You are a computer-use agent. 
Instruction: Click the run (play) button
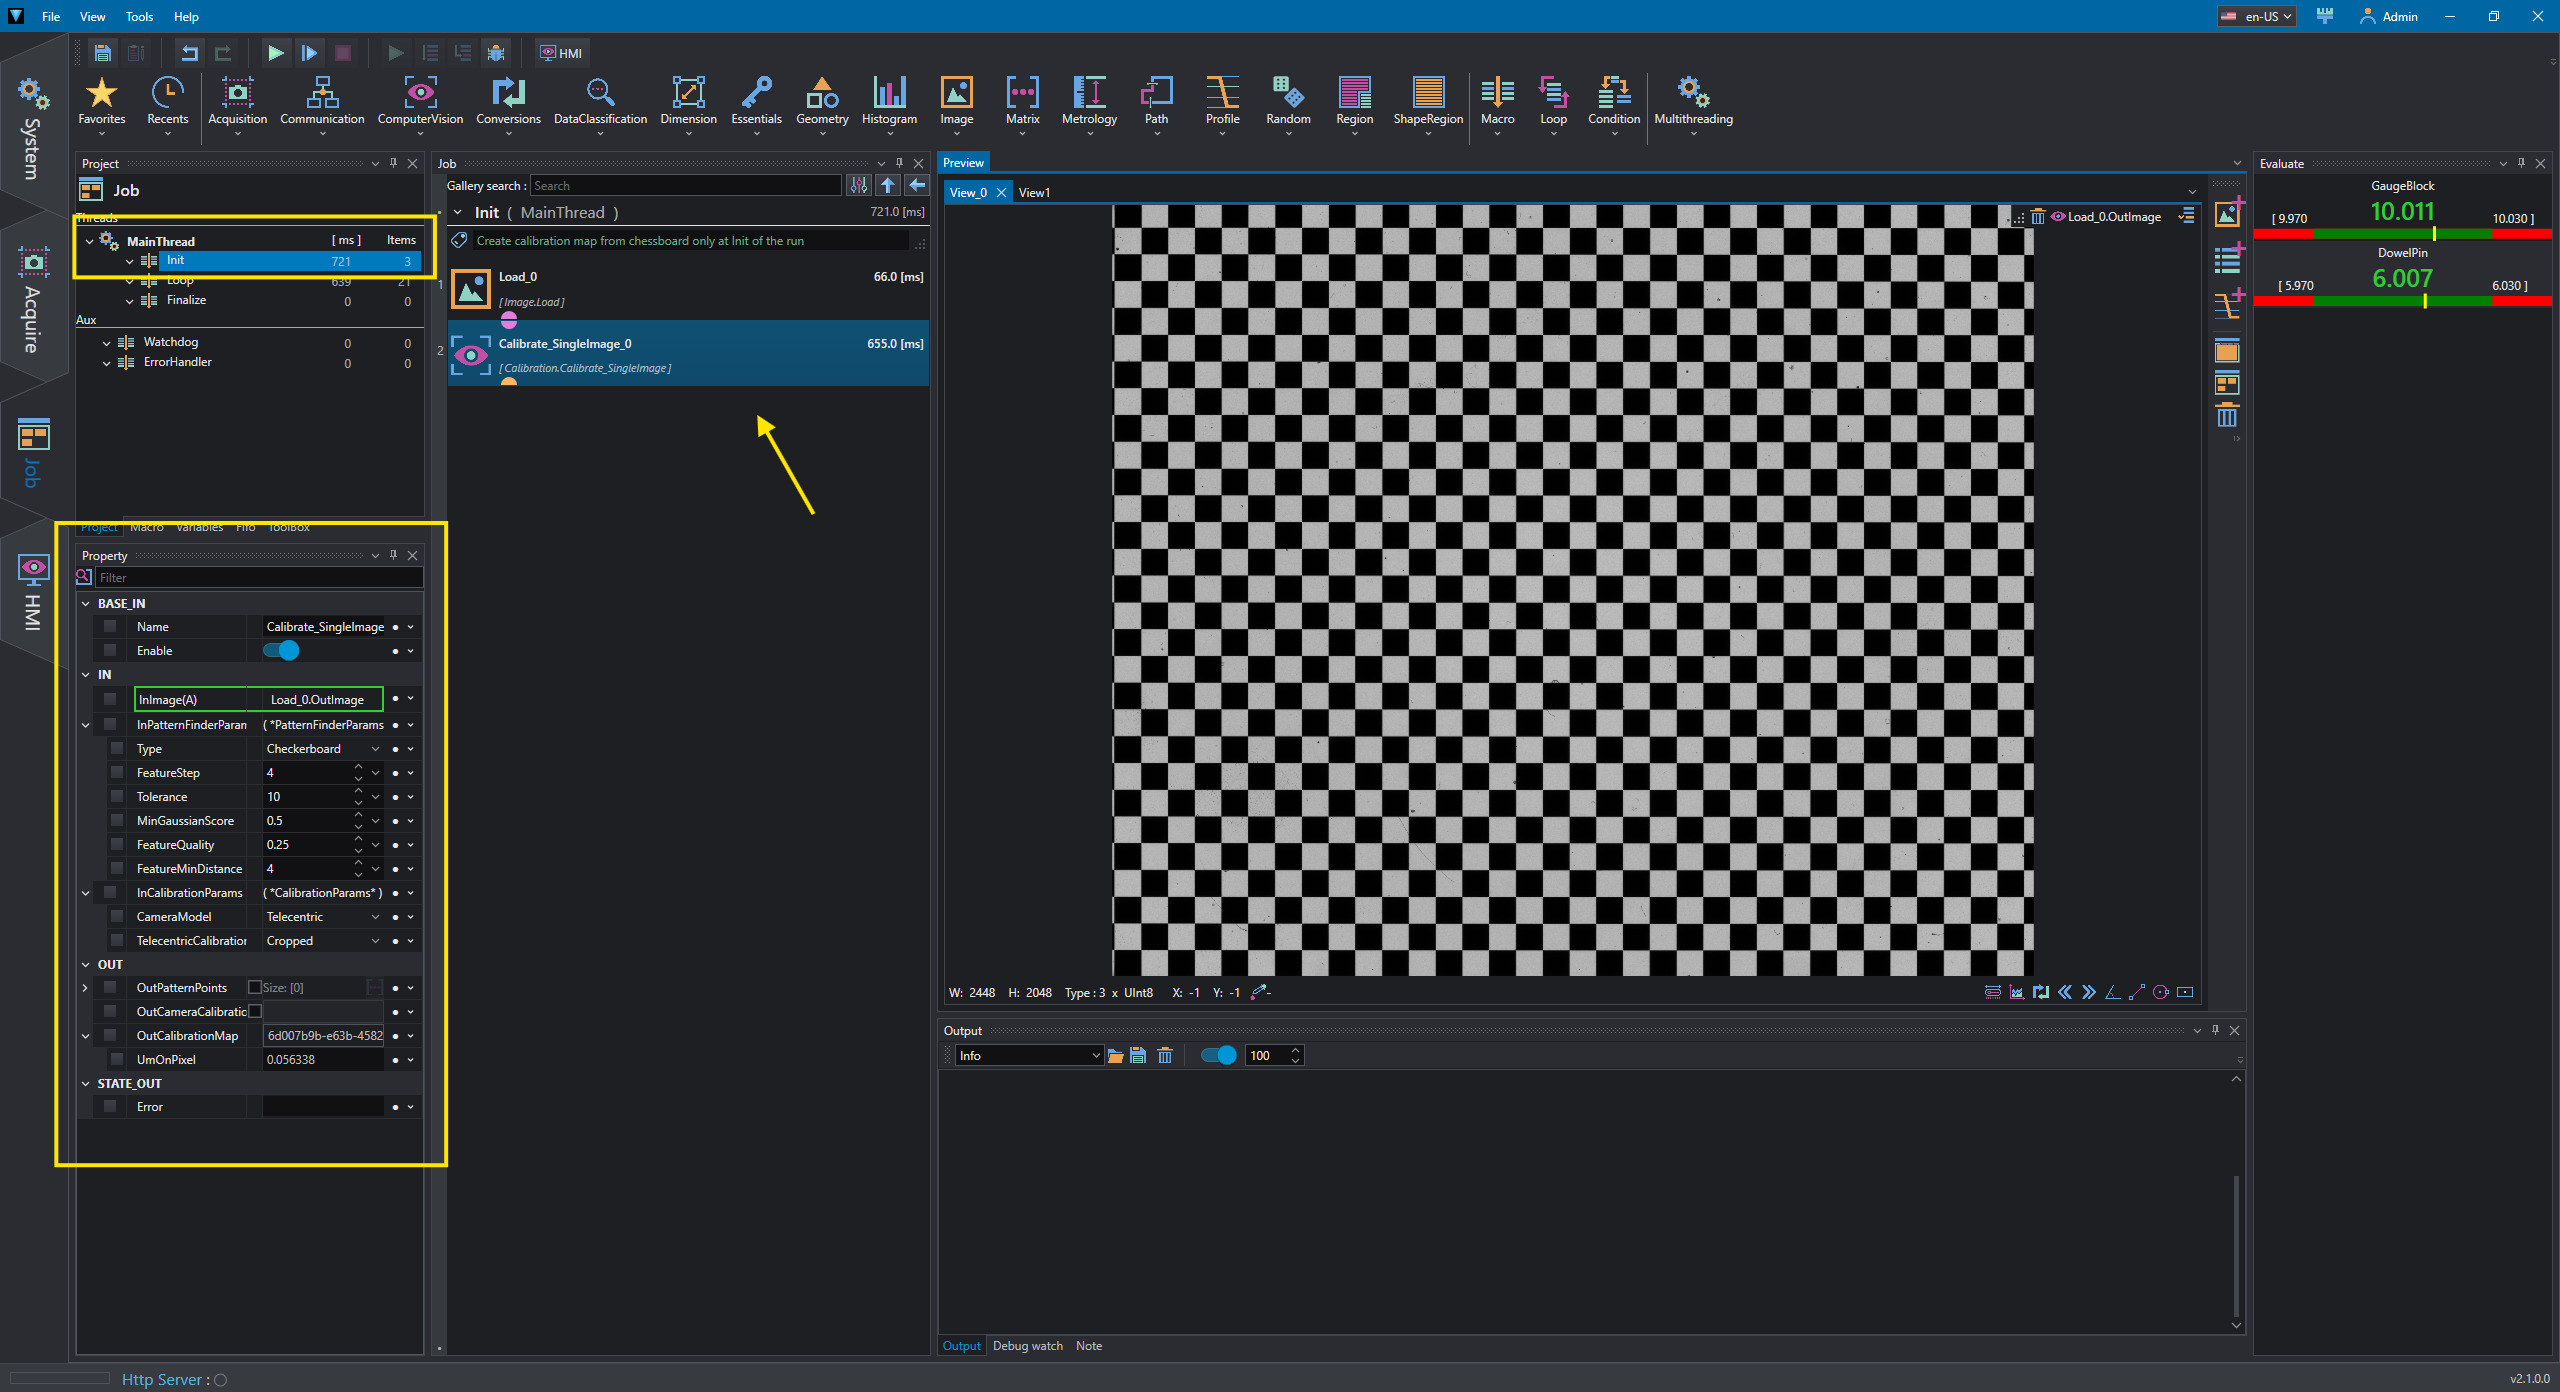pos(276,53)
